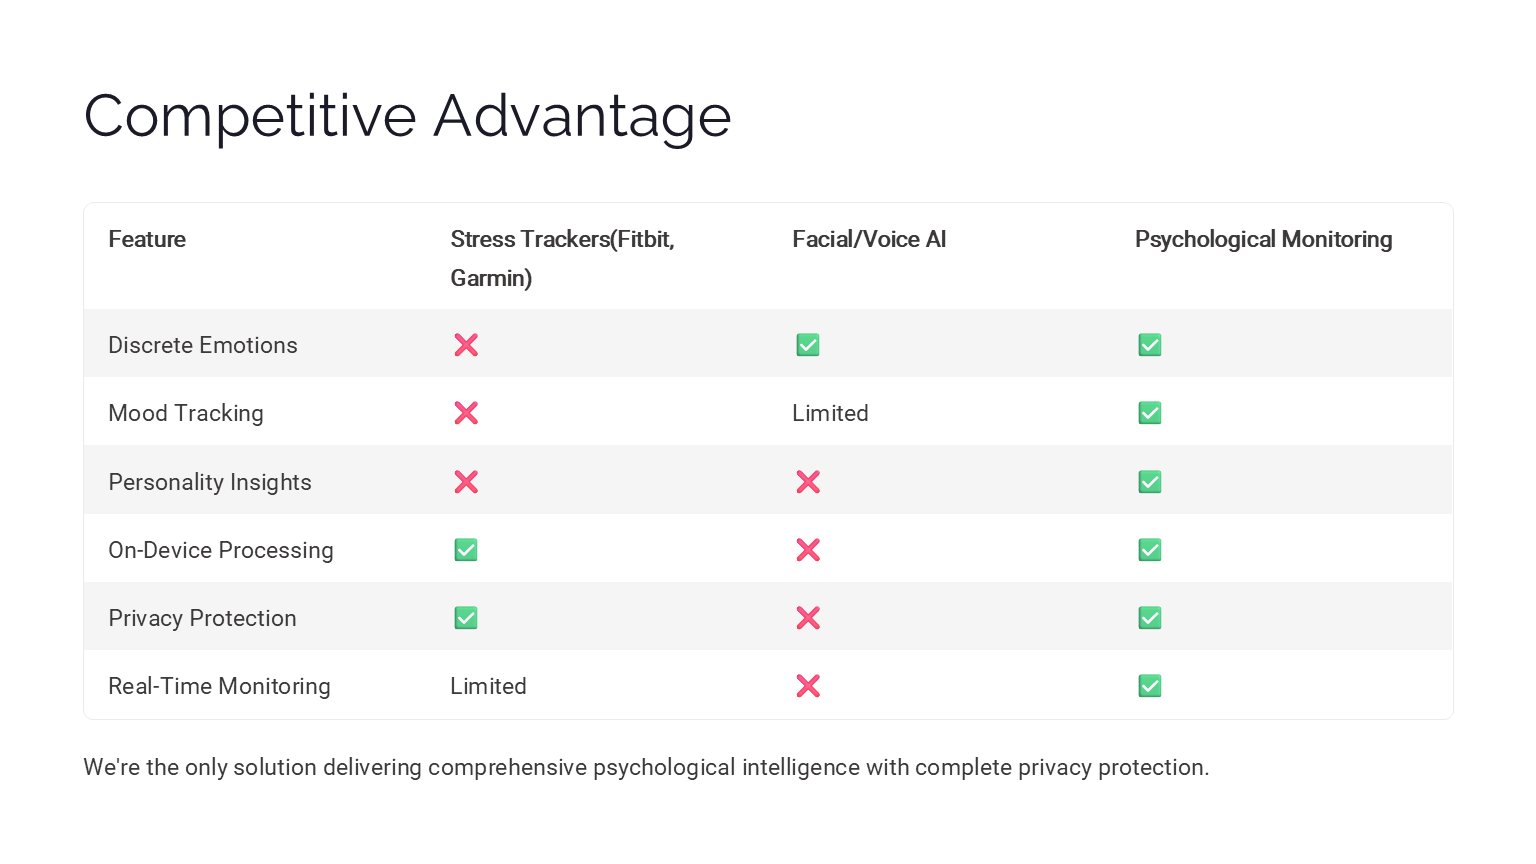Click green check for Discrete Emotions under Psychological Monitoring
This screenshot has height=864, width=1536.
coord(1150,345)
